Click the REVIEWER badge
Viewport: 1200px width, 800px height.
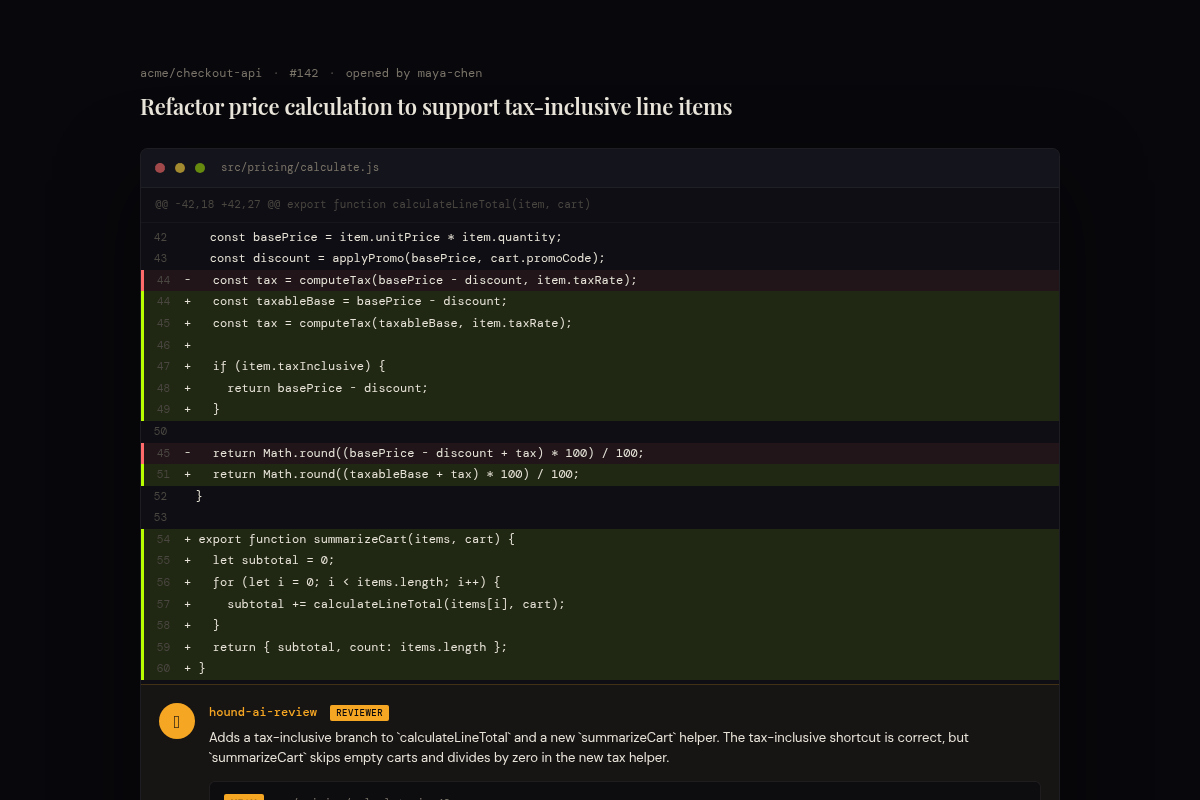(x=359, y=713)
